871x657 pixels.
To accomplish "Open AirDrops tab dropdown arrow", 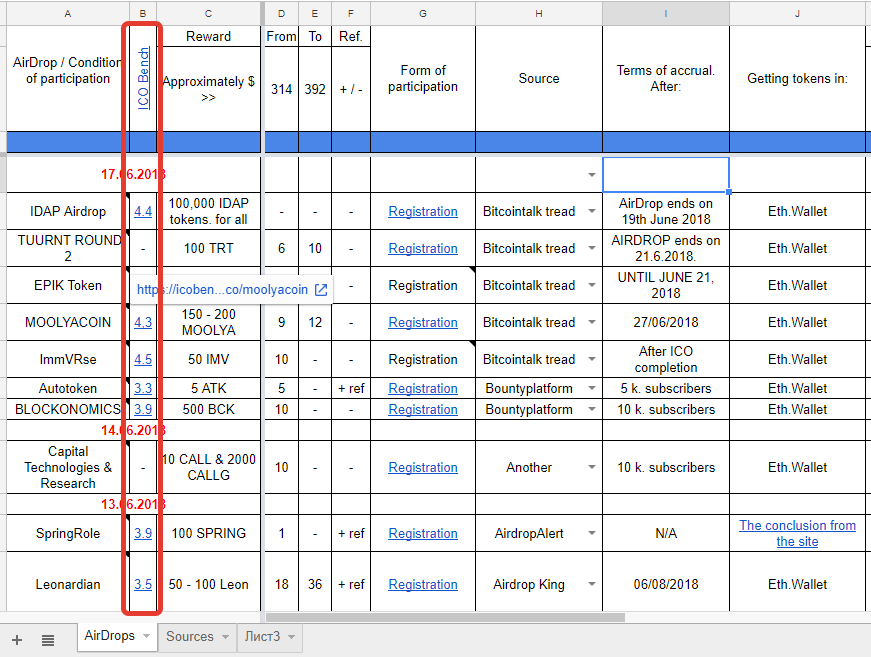I will [x=146, y=636].
